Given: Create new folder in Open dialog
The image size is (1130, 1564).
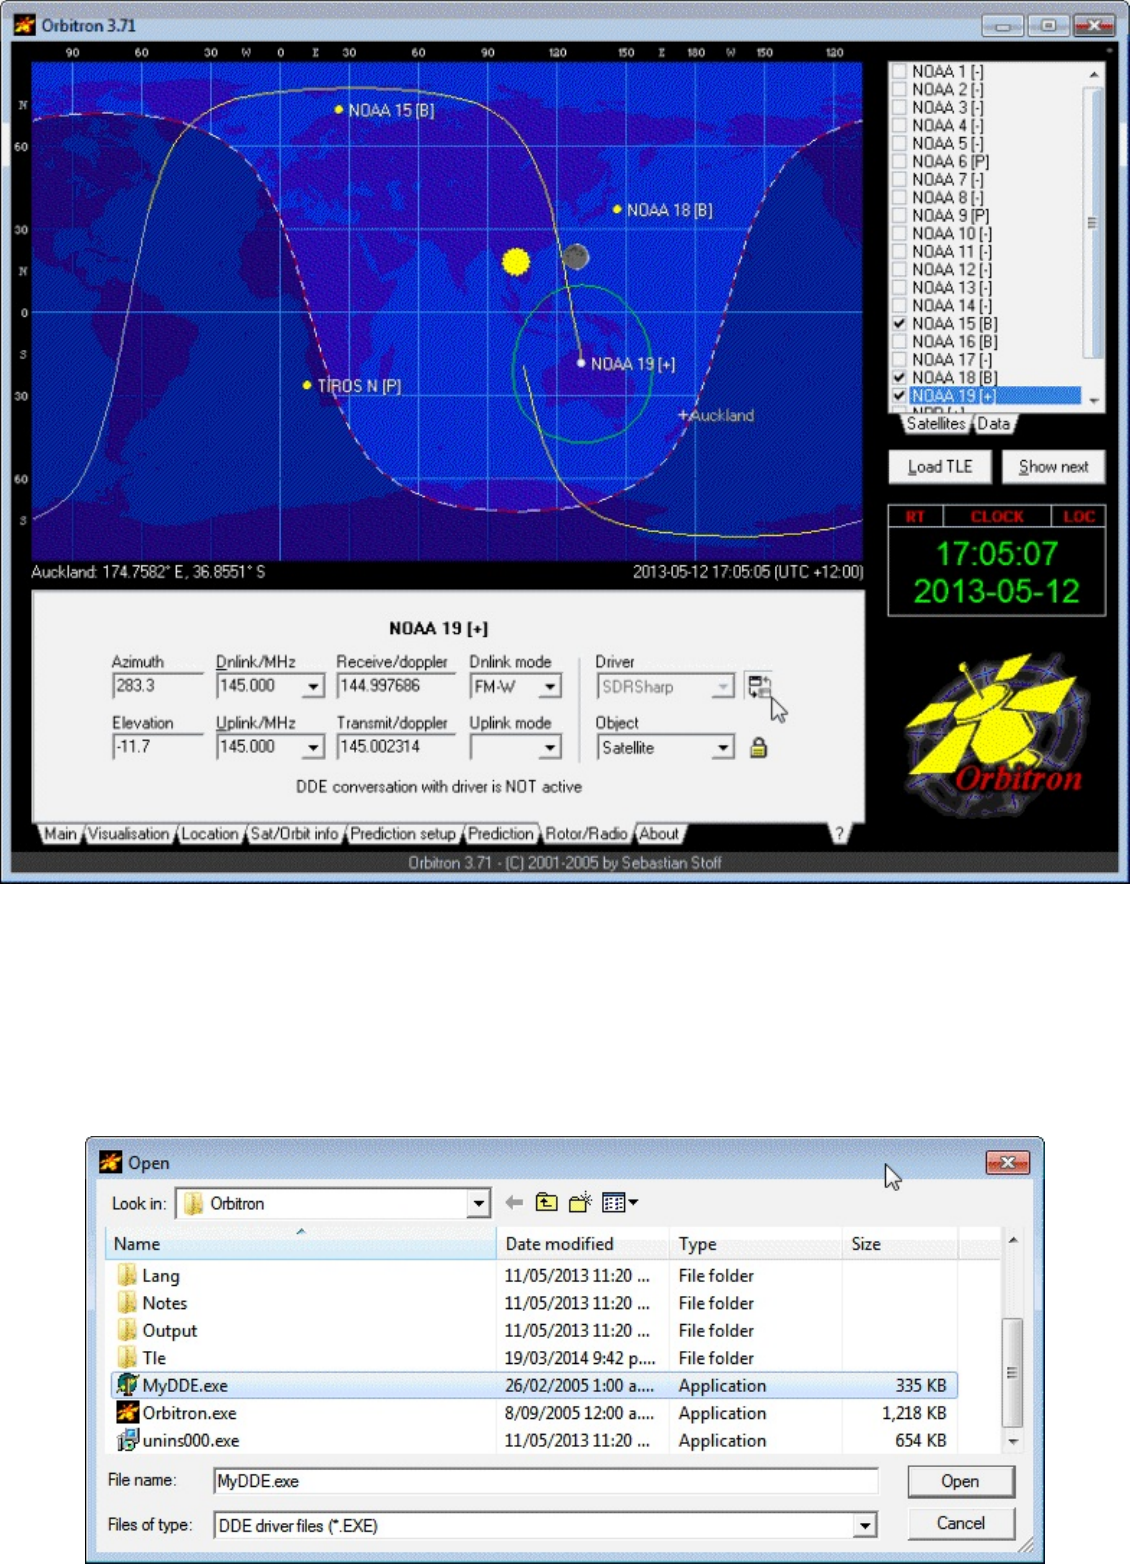Looking at the screenshot, I should [x=580, y=1203].
